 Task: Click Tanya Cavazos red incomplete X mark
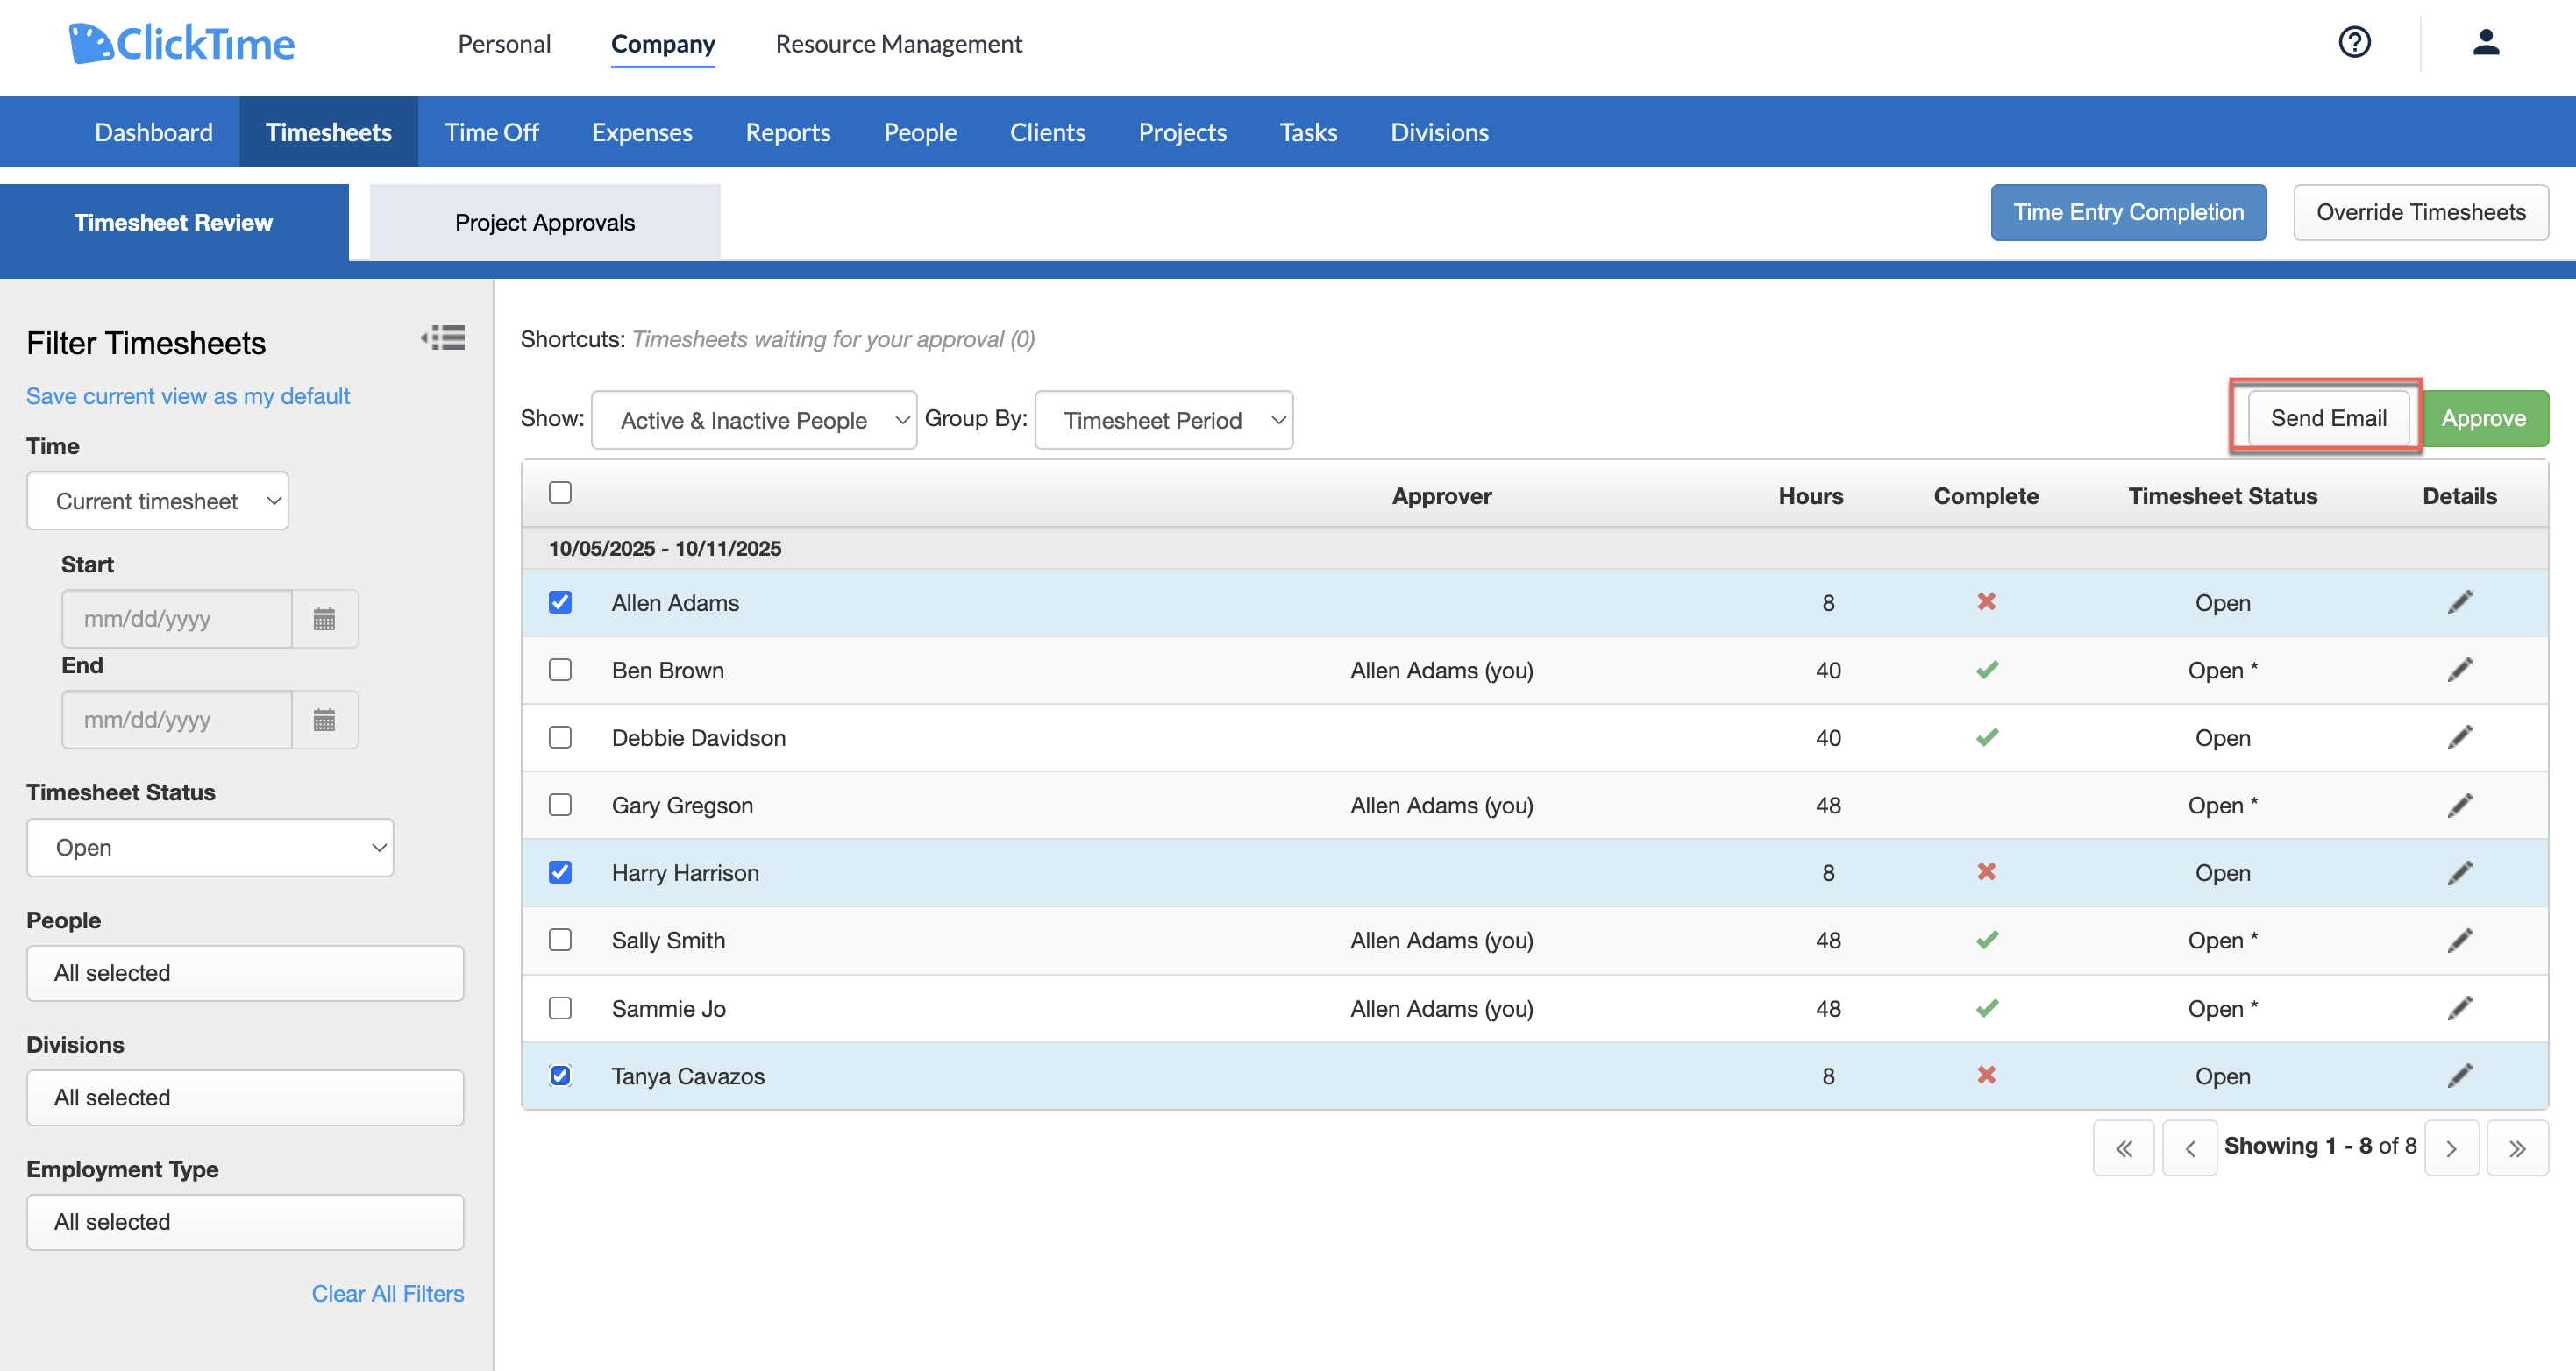(1986, 1075)
